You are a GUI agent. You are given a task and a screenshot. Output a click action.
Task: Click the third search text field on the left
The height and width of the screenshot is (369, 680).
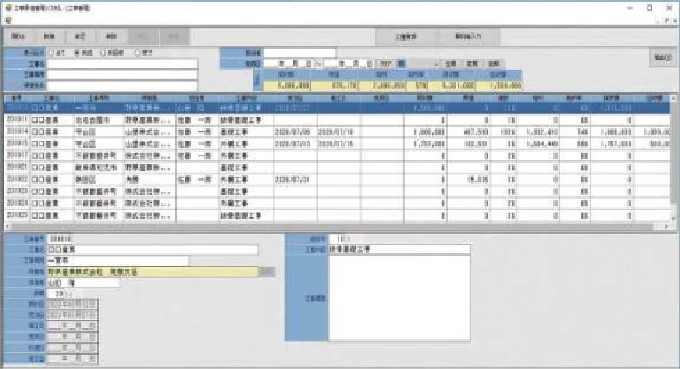tap(122, 85)
